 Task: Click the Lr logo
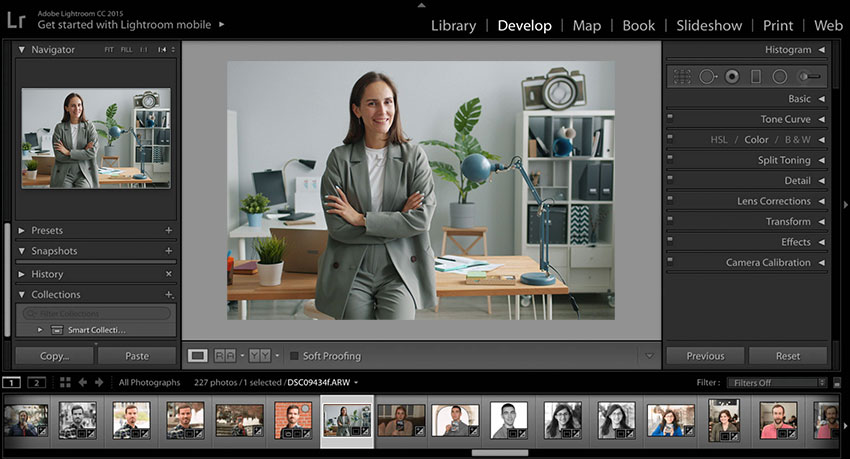pyautogui.click(x=16, y=20)
